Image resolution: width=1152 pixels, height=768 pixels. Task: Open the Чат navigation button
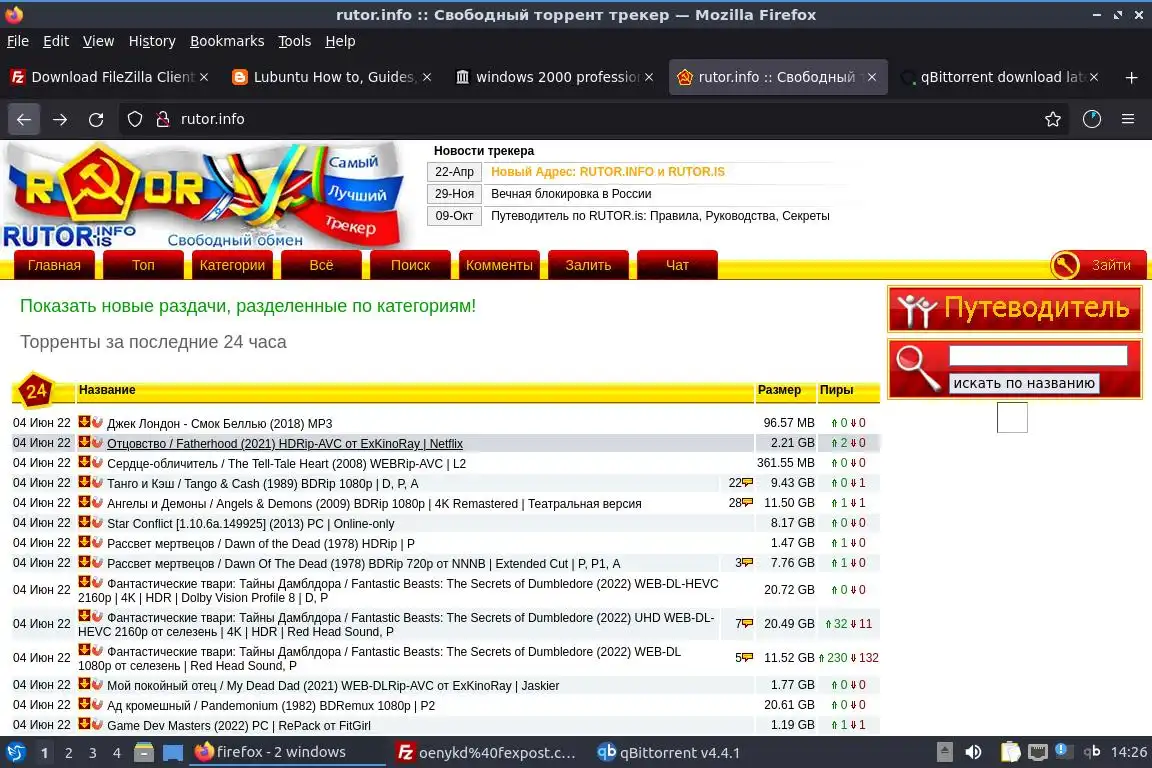[x=677, y=265]
